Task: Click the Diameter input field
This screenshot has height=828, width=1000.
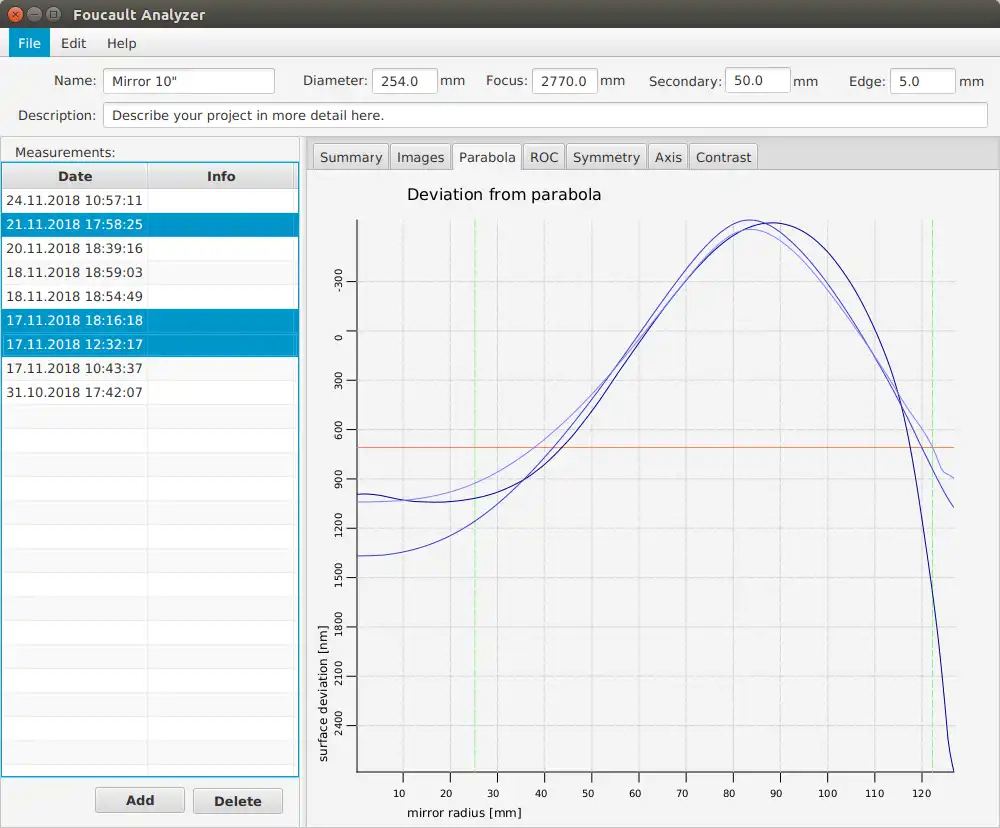Action: (x=404, y=81)
